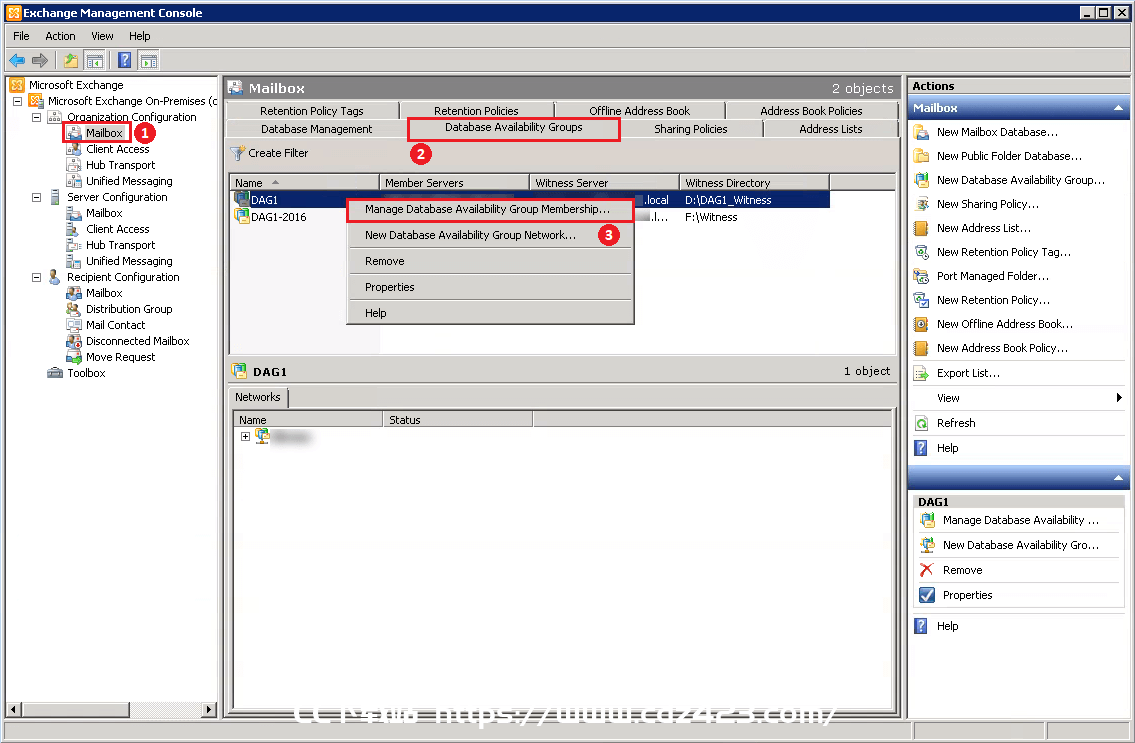Click New Offline Address Book icon
Screen dimensions: 1135x743
coord(921,324)
